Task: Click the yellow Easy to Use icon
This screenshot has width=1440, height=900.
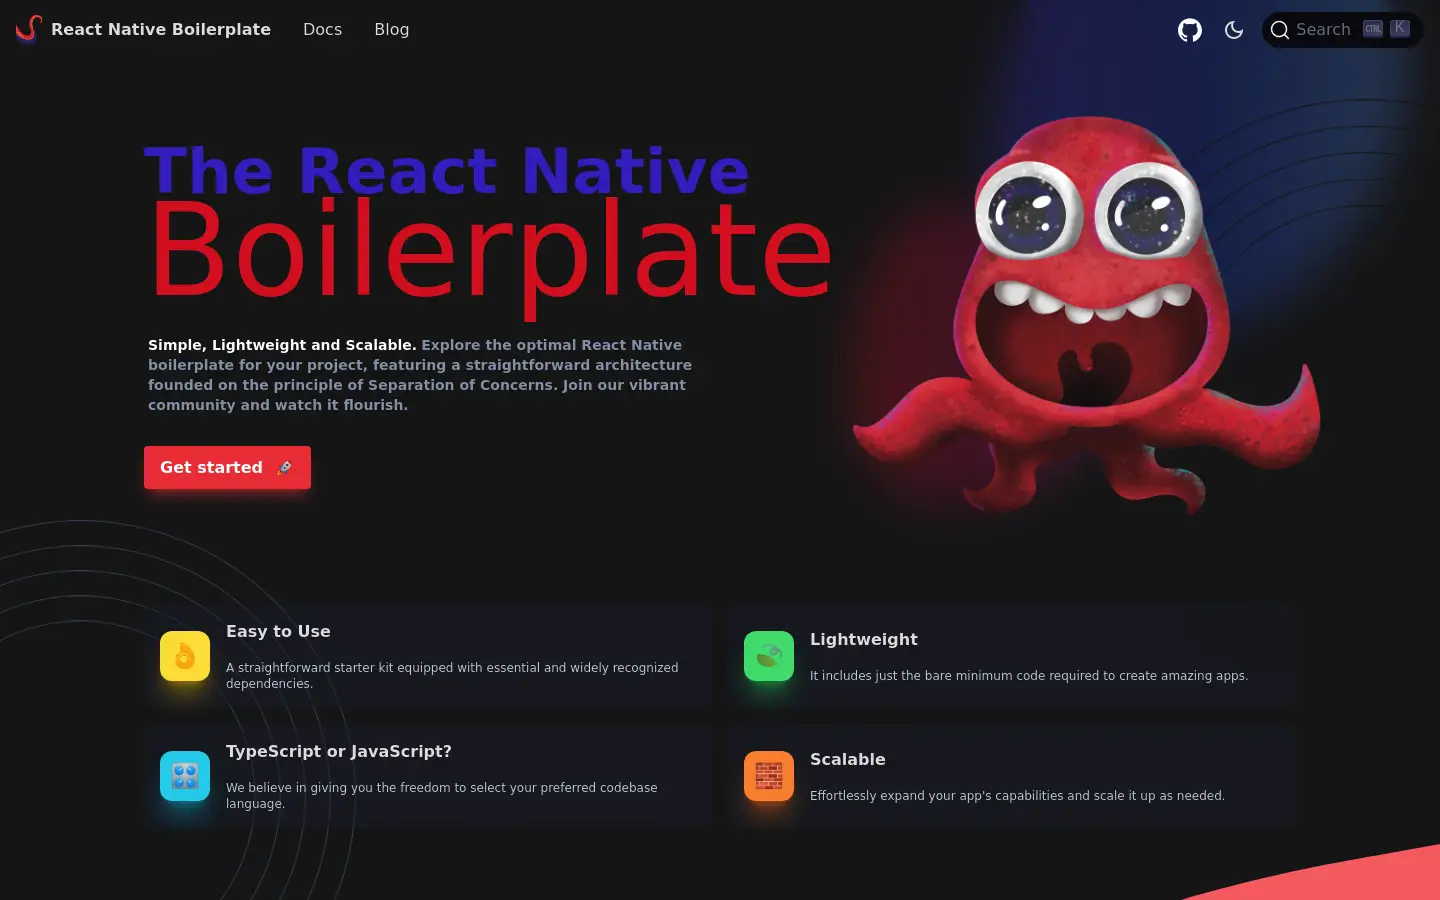Action: (x=185, y=656)
